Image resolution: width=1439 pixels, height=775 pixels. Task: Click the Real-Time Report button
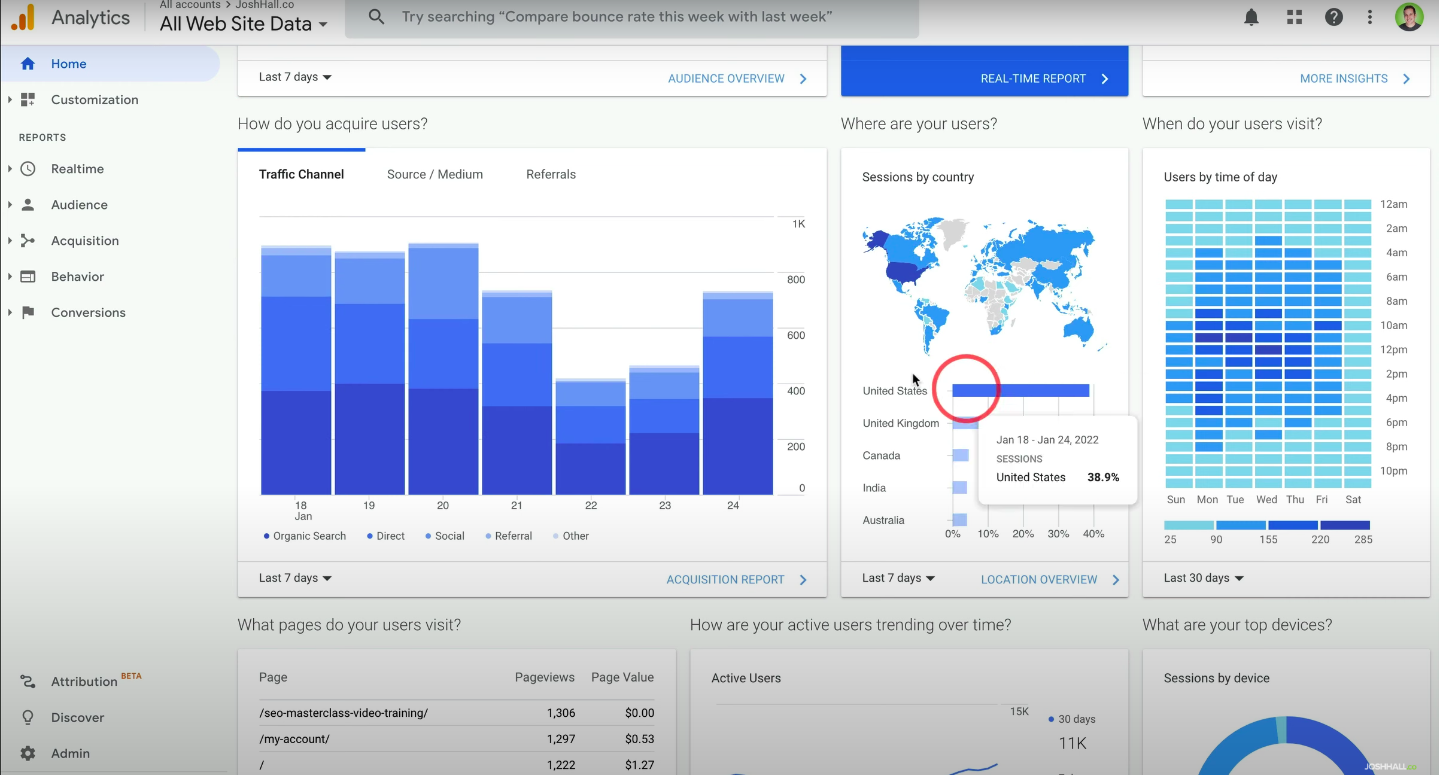pyautogui.click(x=1044, y=78)
